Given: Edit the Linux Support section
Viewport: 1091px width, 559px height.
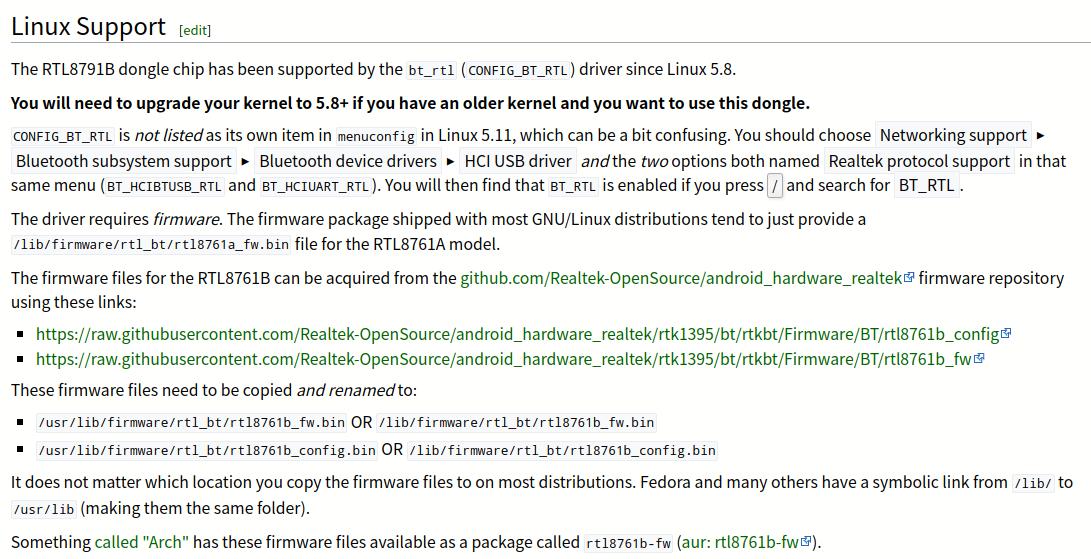Looking at the screenshot, I should [x=195, y=30].
